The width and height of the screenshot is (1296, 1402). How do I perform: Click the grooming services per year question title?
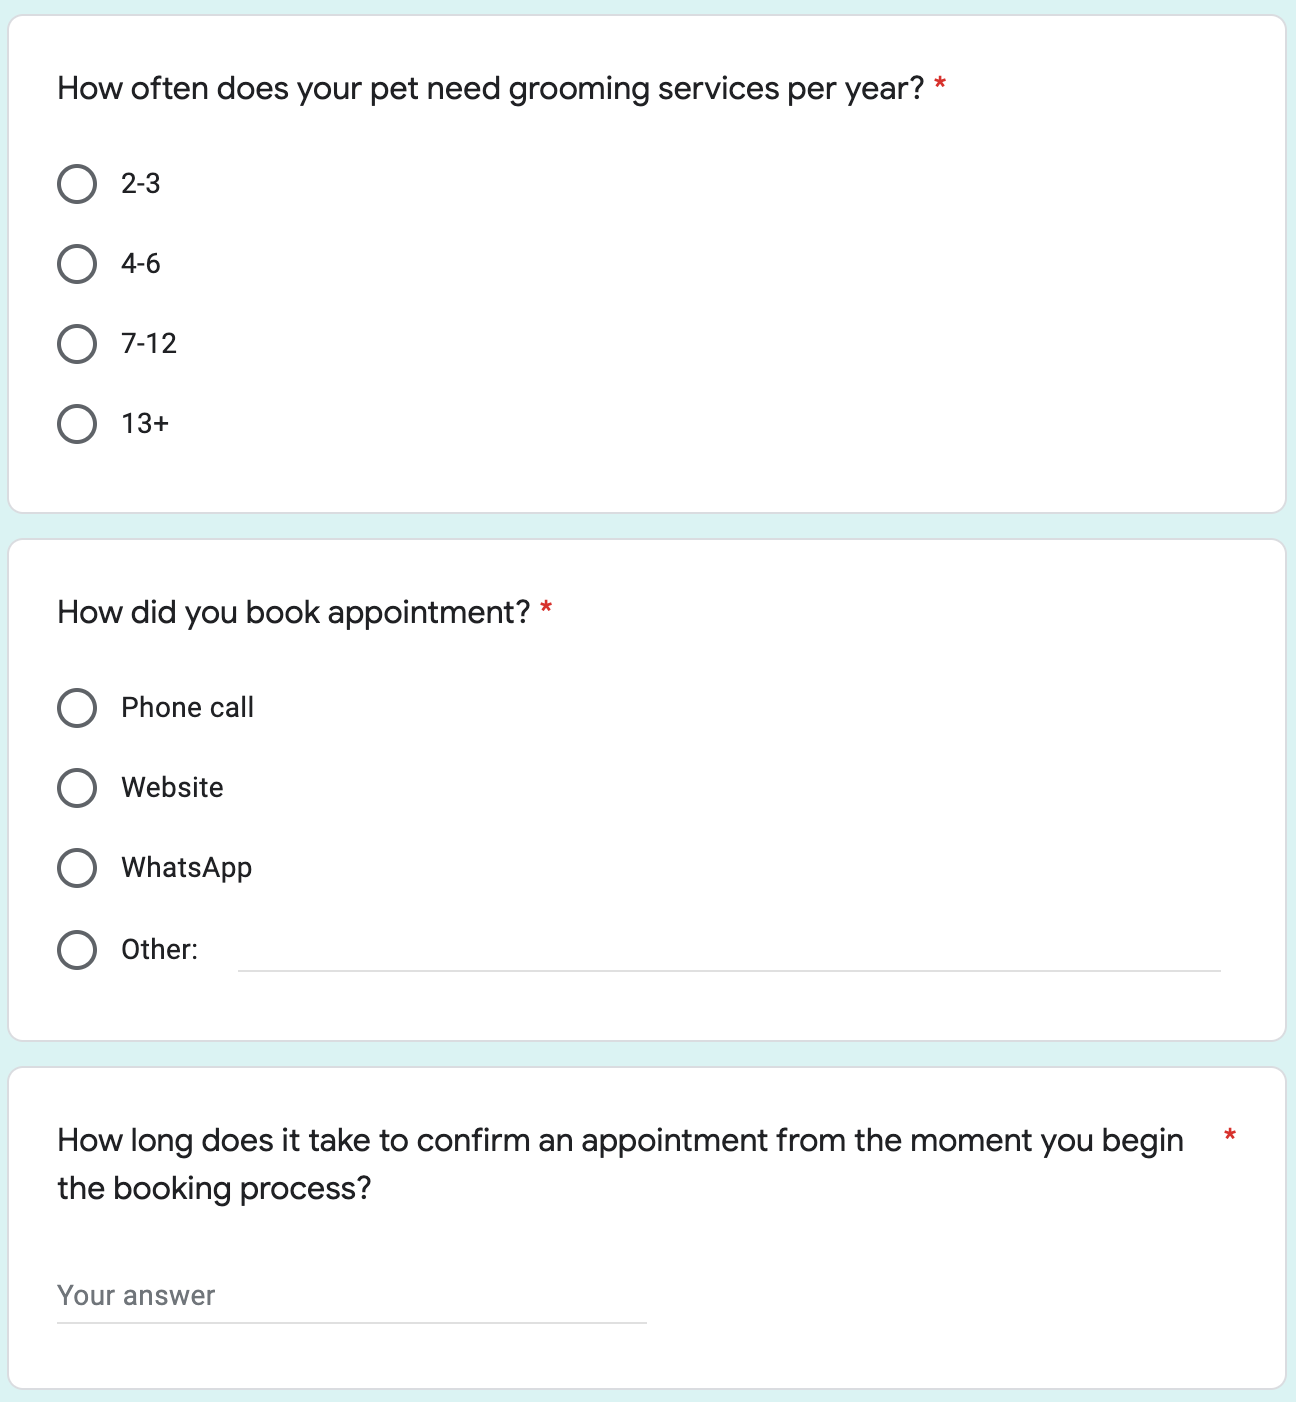click(x=491, y=89)
